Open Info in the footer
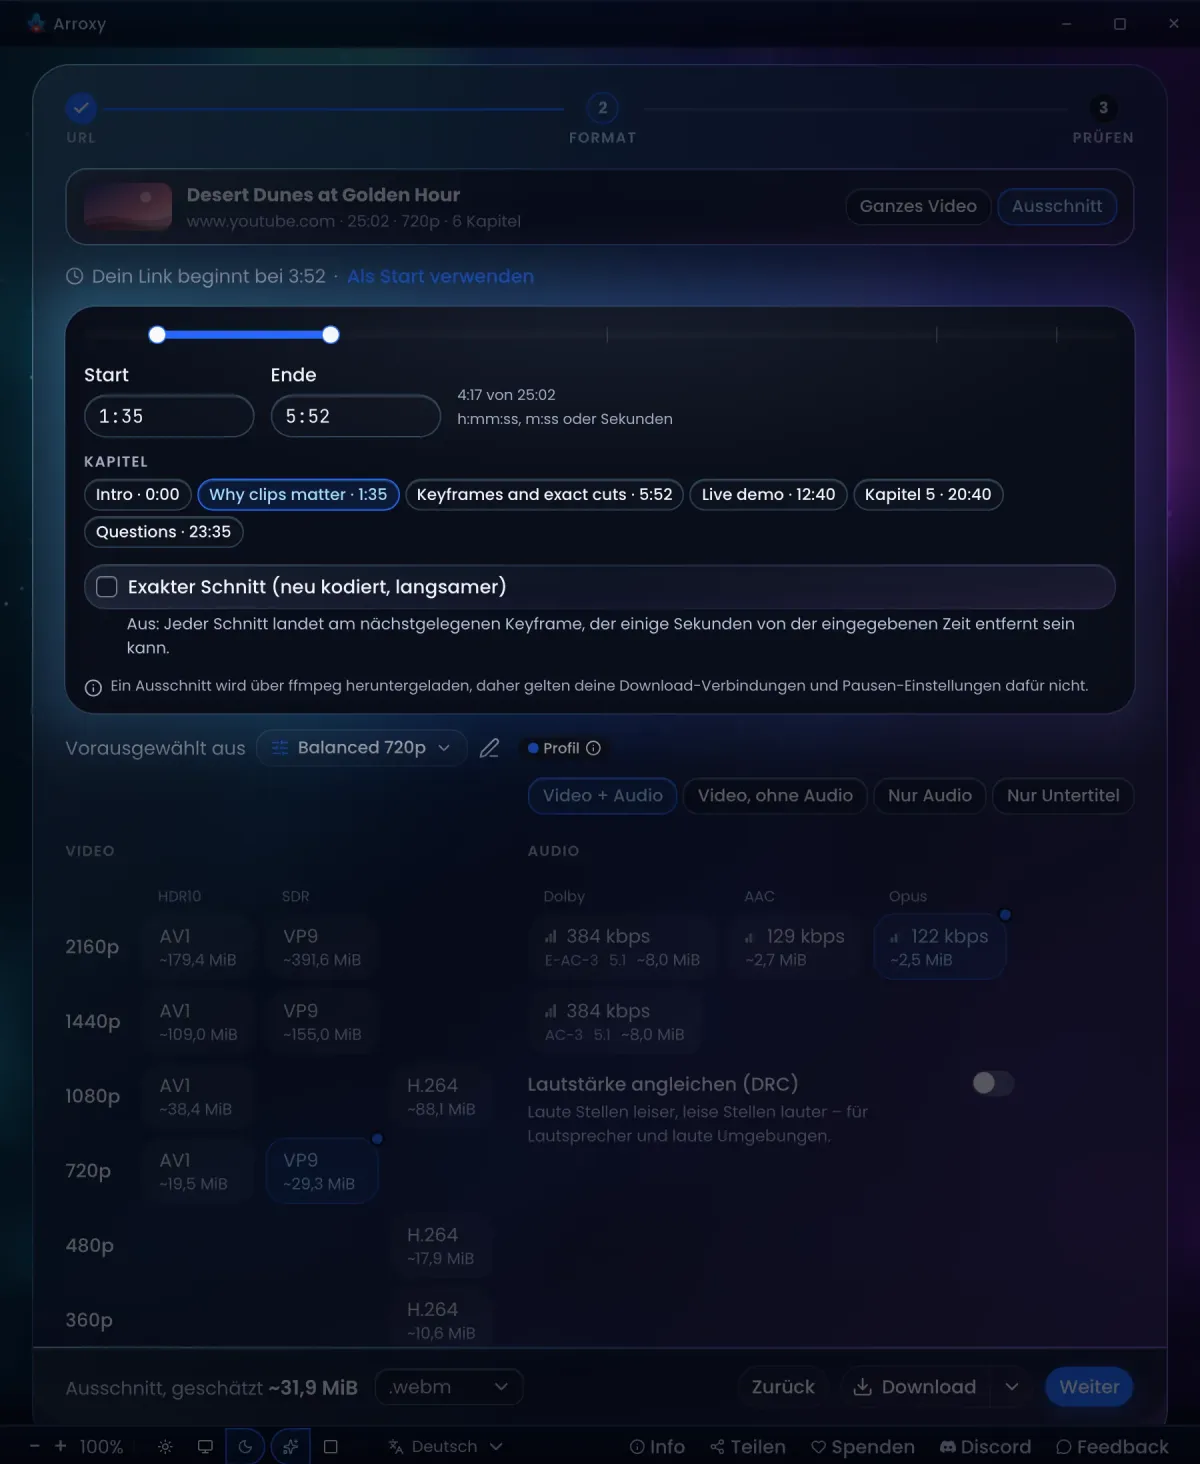Viewport: 1200px width, 1464px height. [x=657, y=1447]
